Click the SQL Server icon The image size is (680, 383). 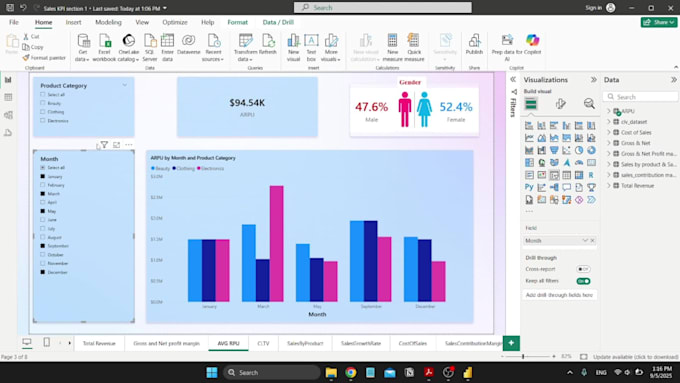(150, 41)
